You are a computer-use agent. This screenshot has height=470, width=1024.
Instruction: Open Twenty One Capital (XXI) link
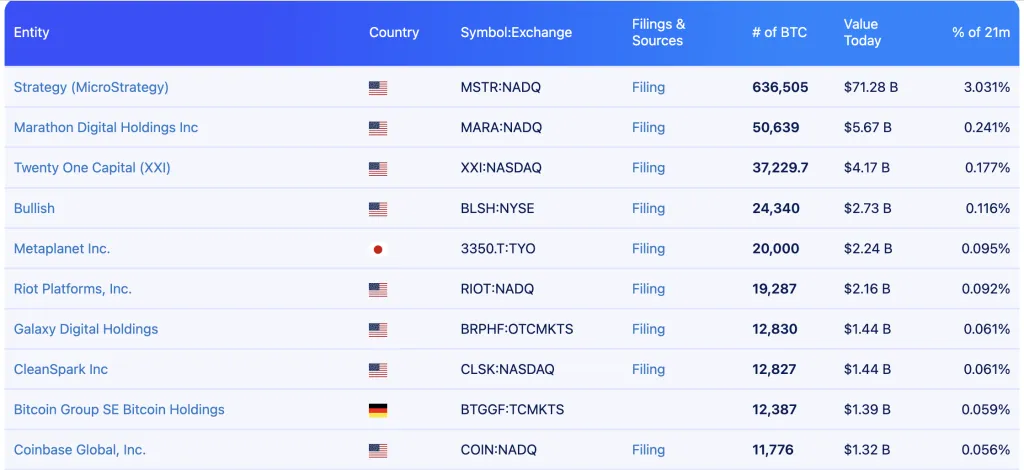(x=92, y=167)
